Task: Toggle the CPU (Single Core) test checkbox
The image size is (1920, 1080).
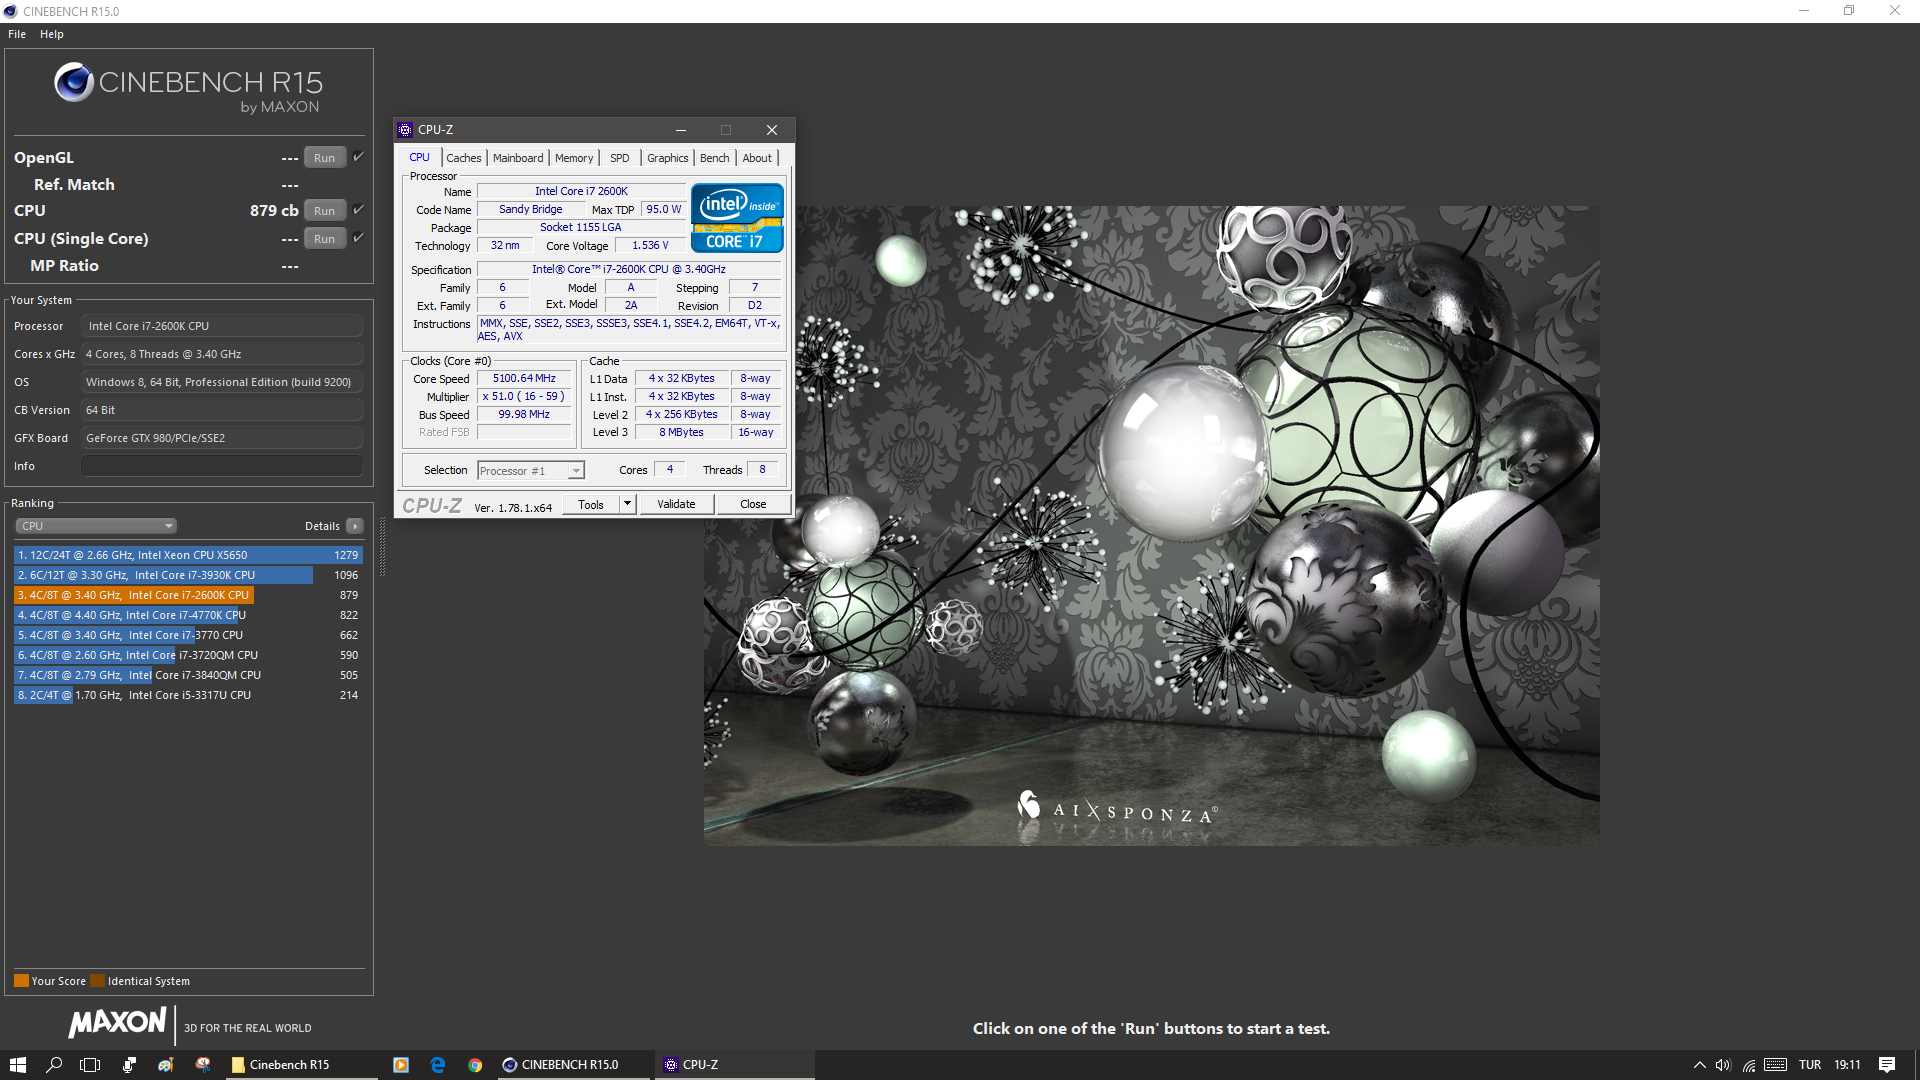Action: 359,238
